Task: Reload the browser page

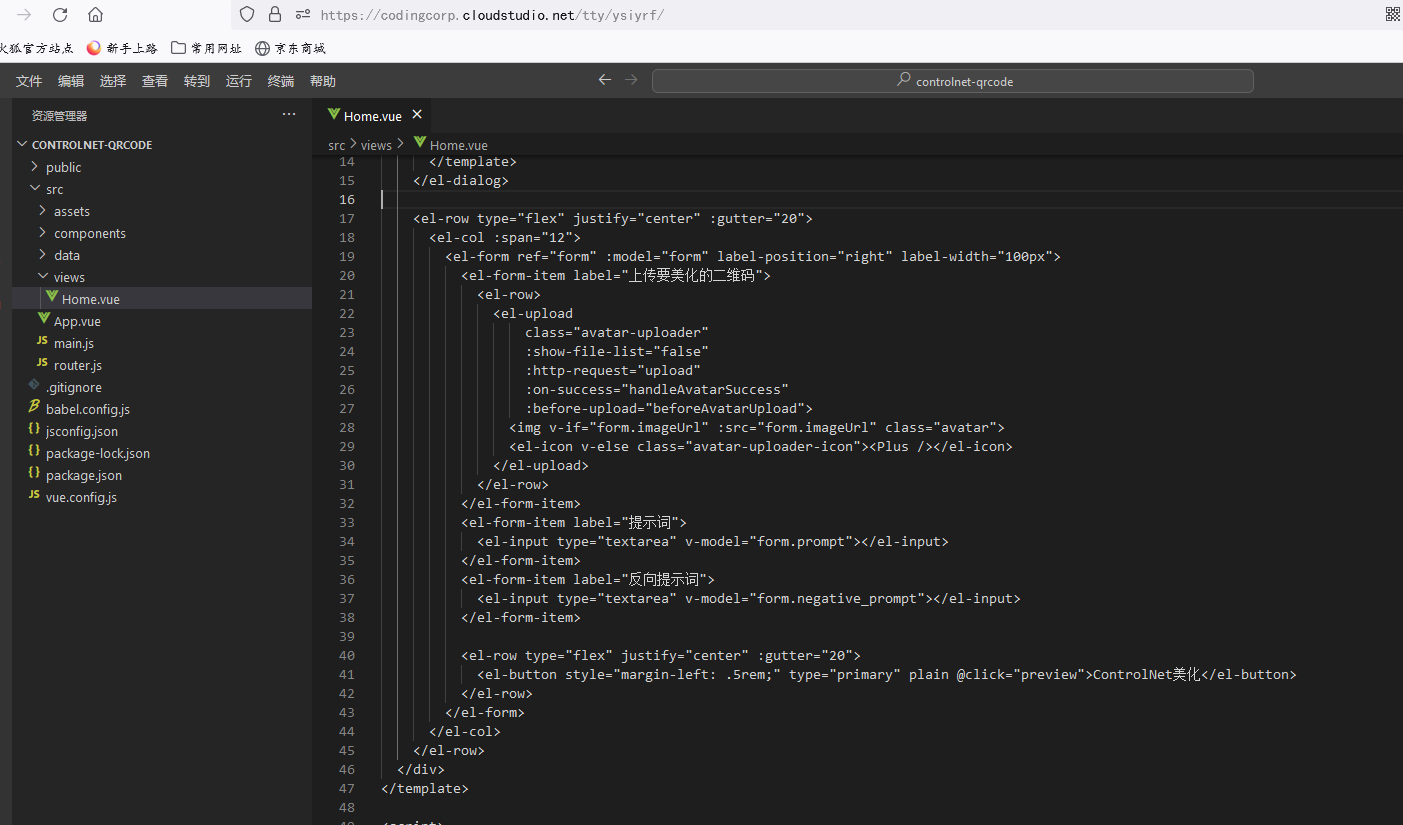Action: [60, 15]
